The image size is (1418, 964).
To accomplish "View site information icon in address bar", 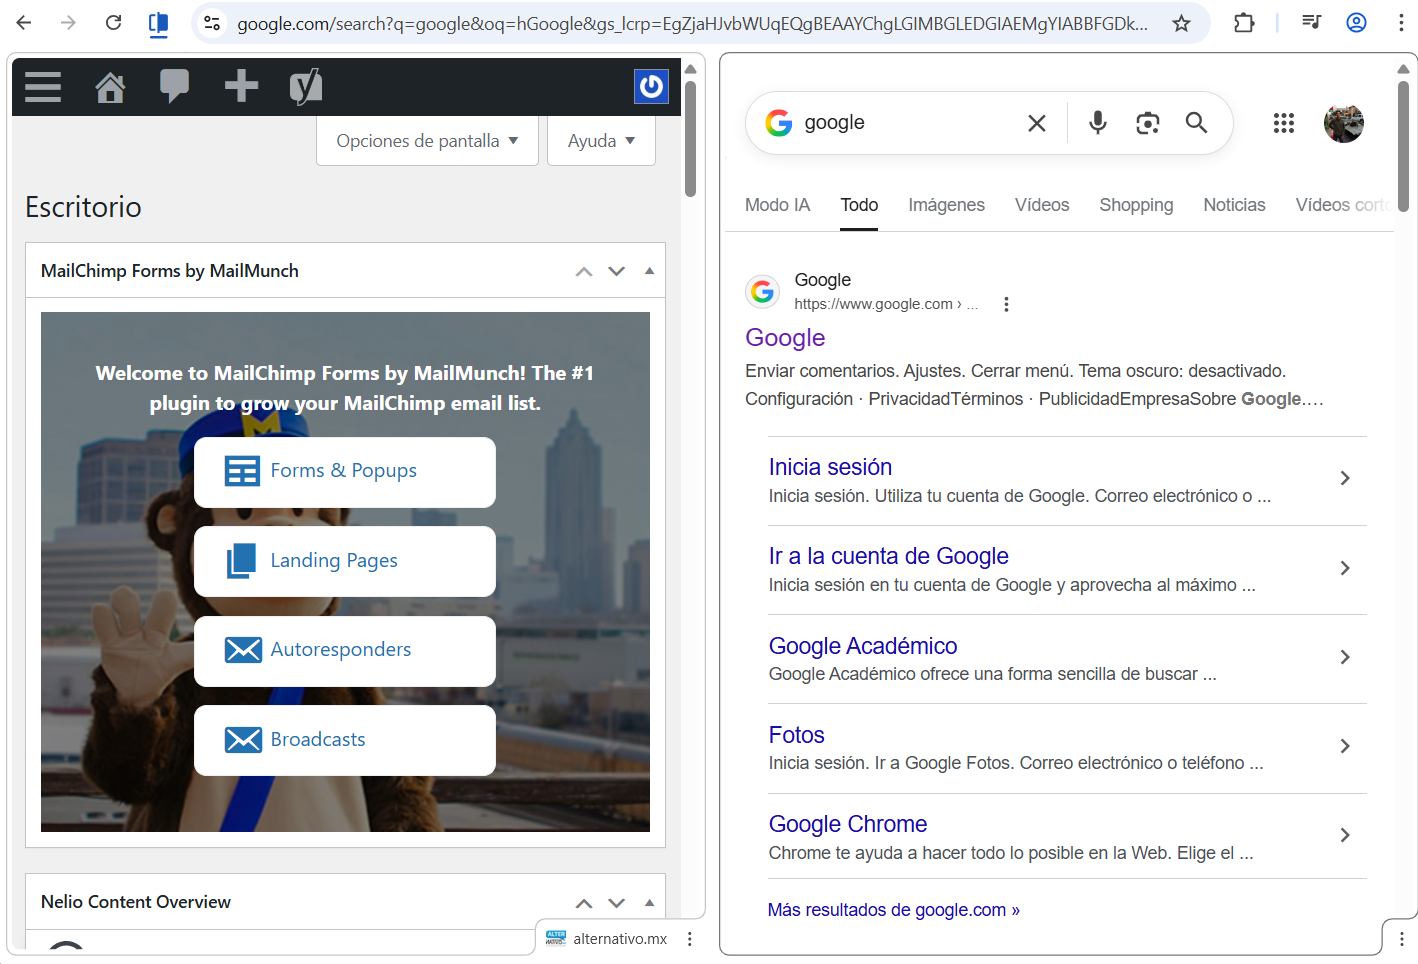I will (x=212, y=23).
